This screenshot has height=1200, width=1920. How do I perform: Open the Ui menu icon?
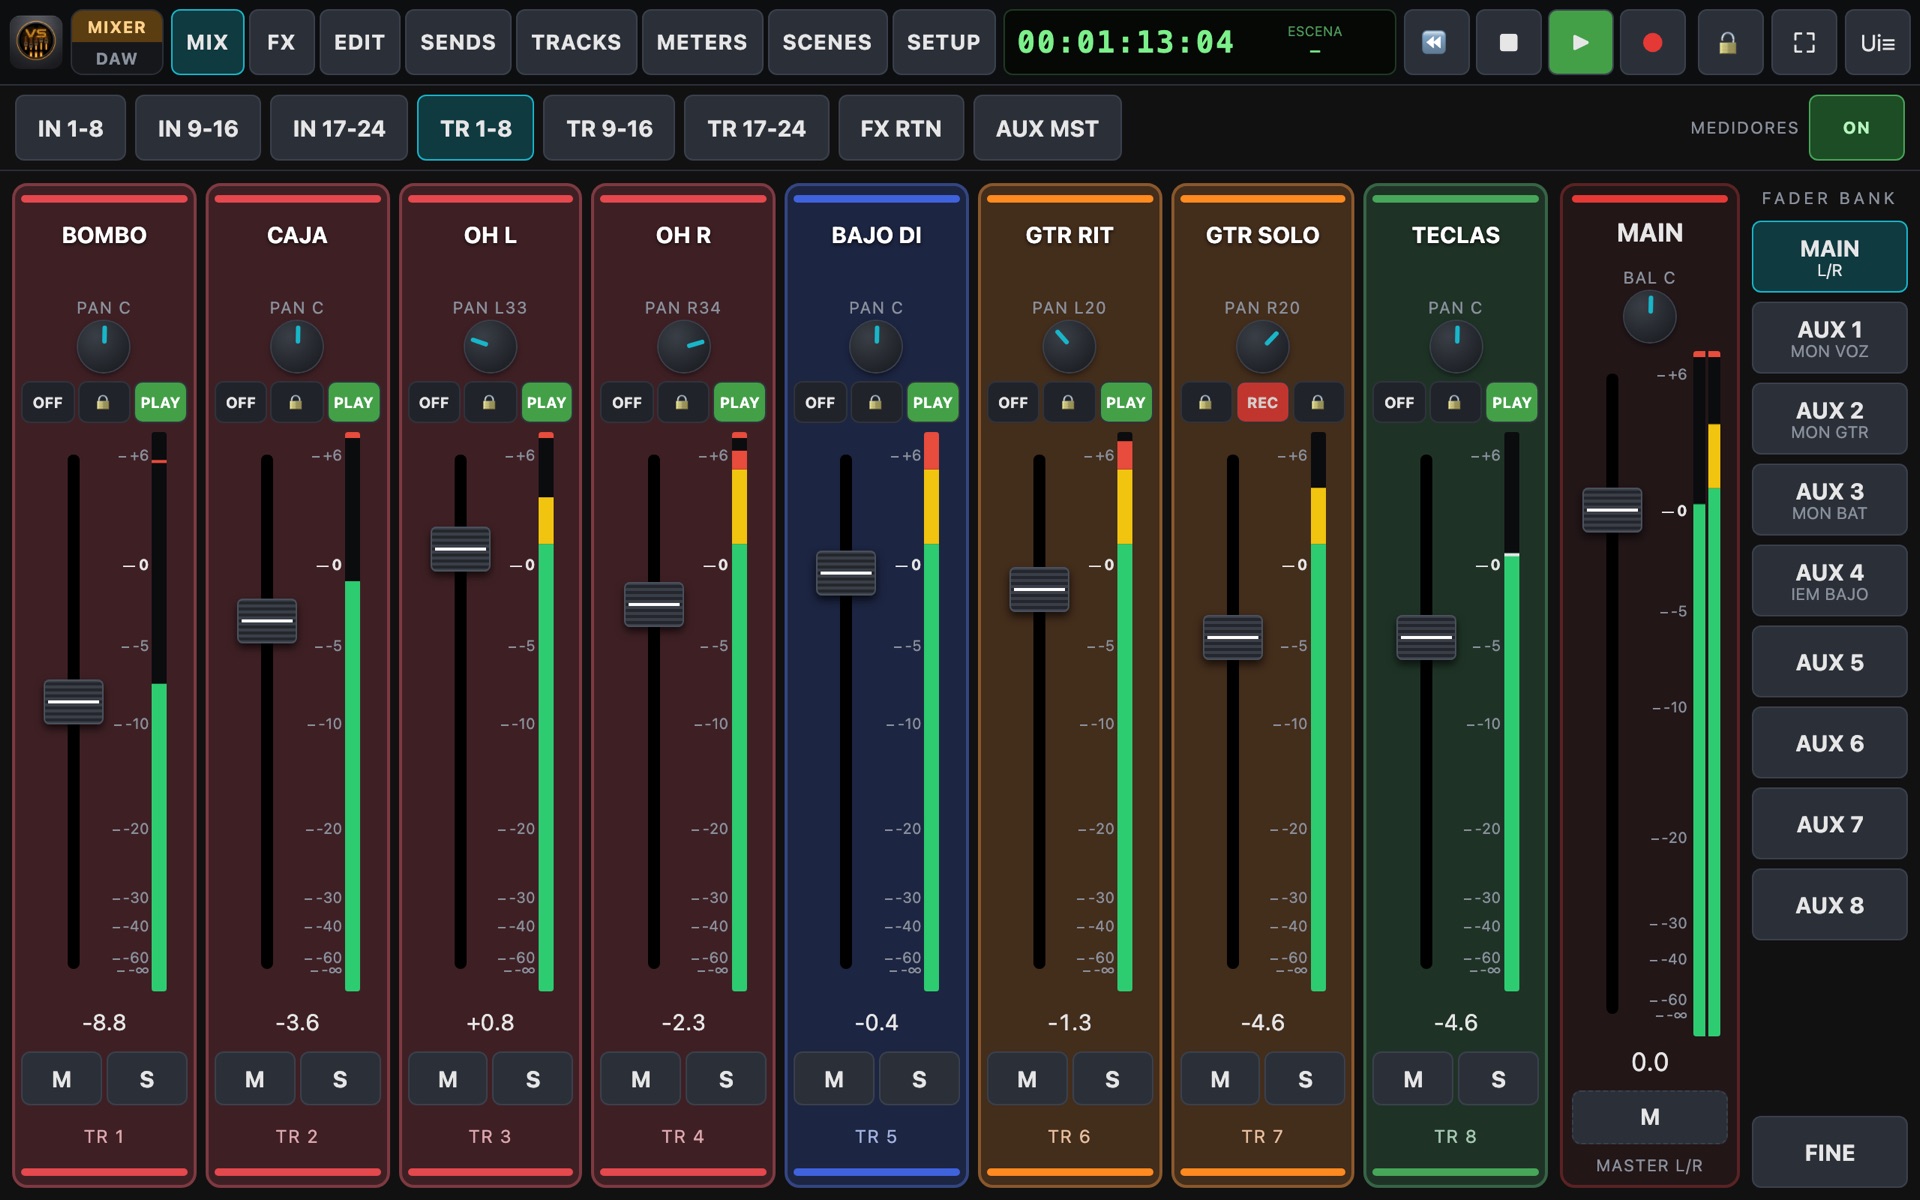1877,42
